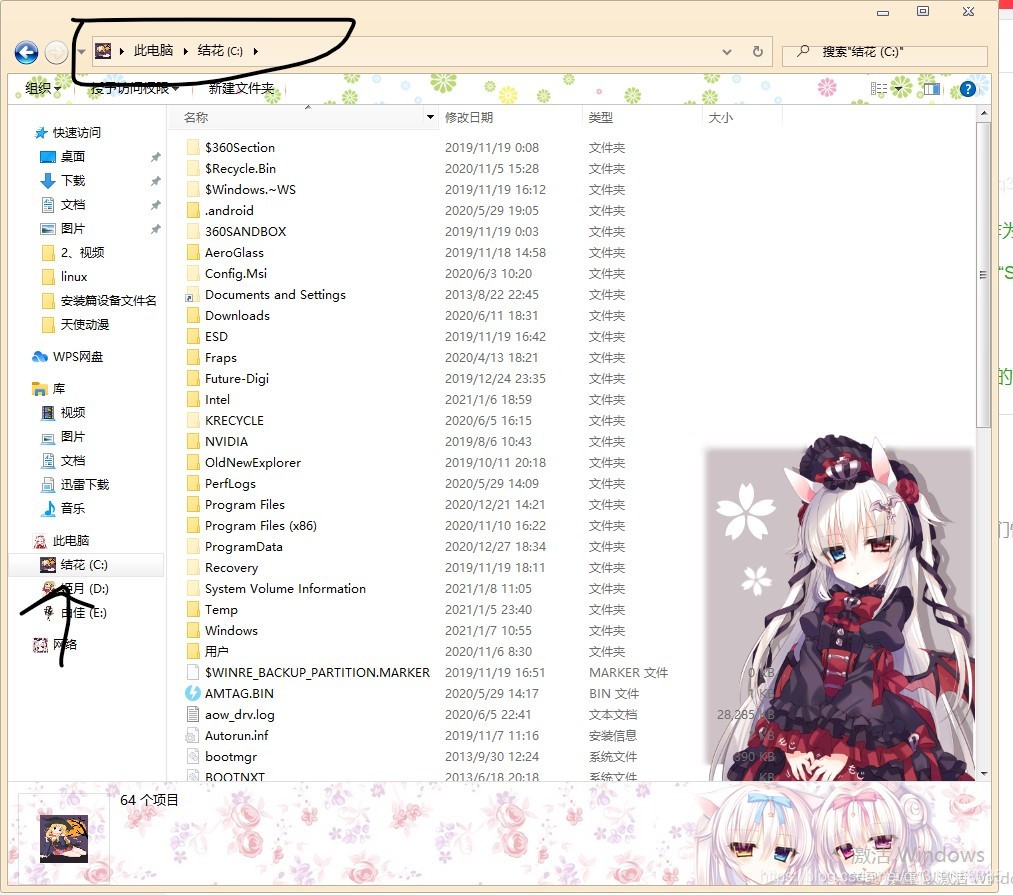Viewport: 1013px width, 895px height.
Task: Select the $360Section folder
Action: coord(240,147)
